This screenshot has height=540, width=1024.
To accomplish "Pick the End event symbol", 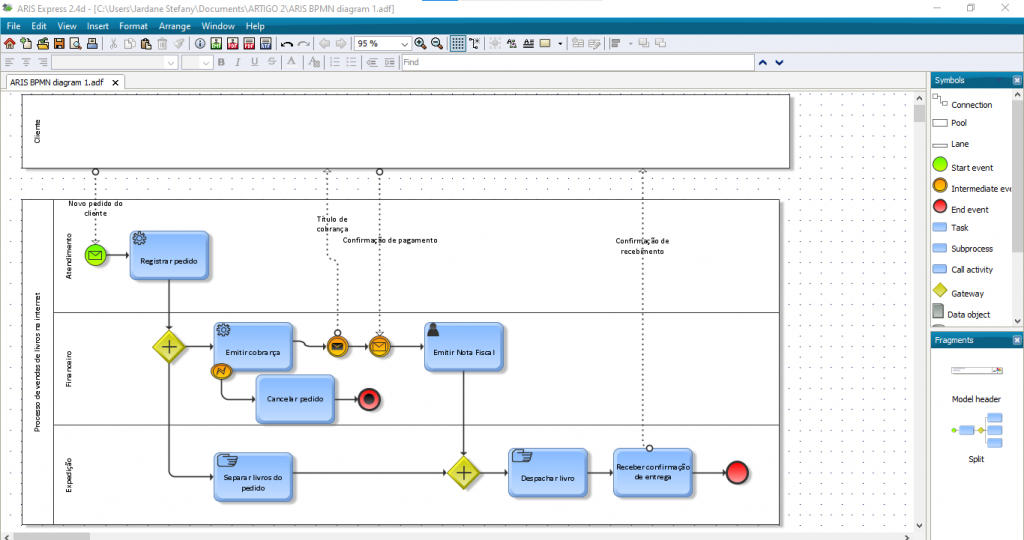I will [940, 208].
